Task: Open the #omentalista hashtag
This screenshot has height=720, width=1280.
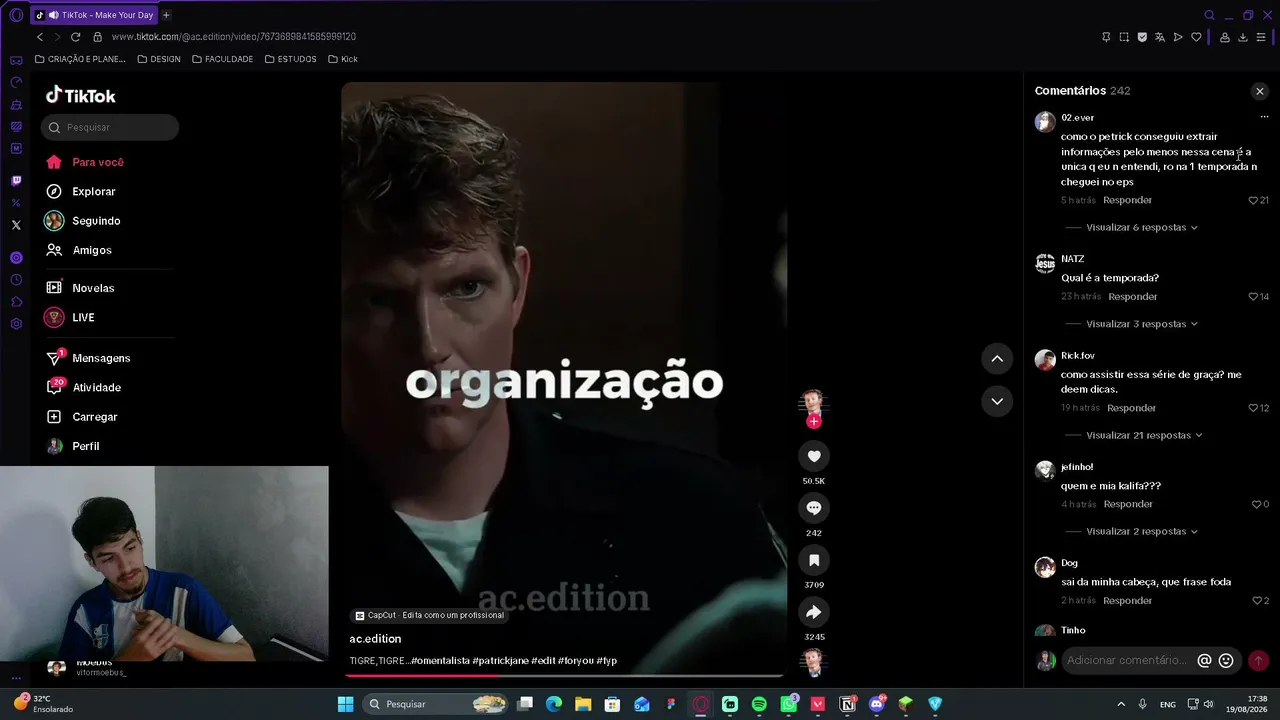Action: click(440, 661)
